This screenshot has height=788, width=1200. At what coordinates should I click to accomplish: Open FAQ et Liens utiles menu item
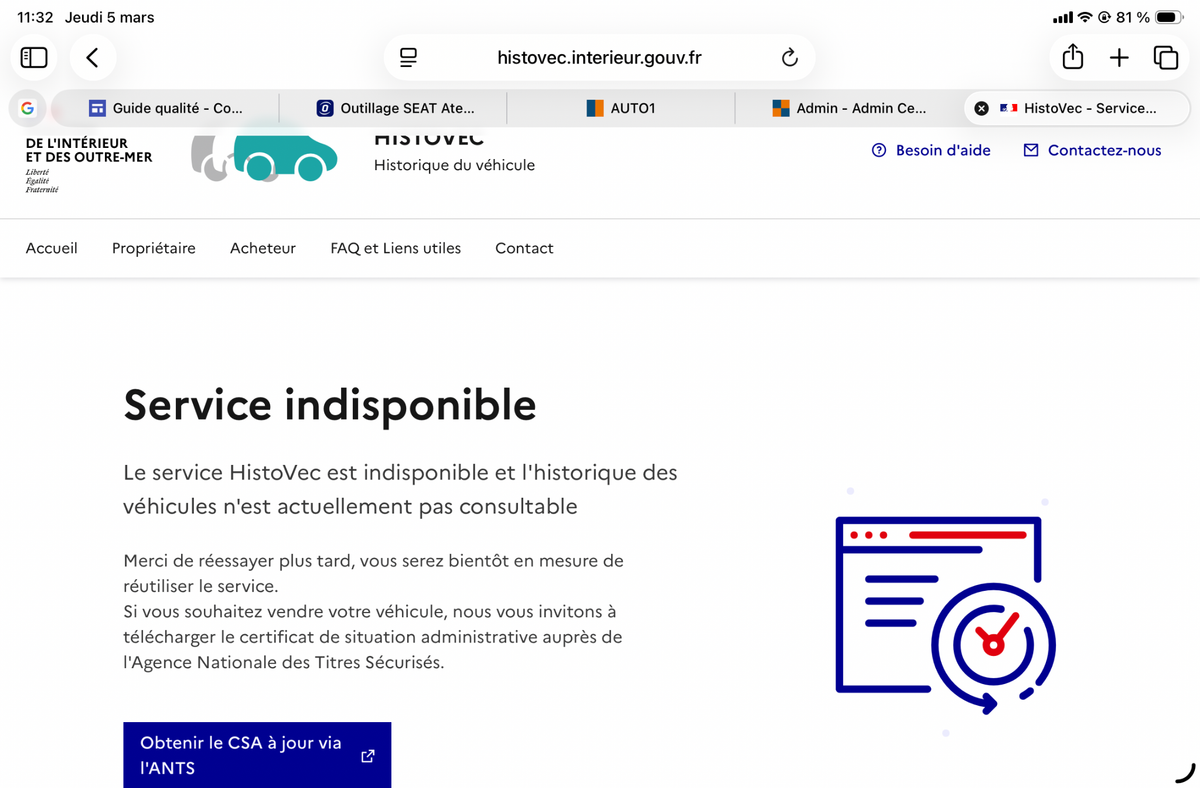click(x=395, y=248)
